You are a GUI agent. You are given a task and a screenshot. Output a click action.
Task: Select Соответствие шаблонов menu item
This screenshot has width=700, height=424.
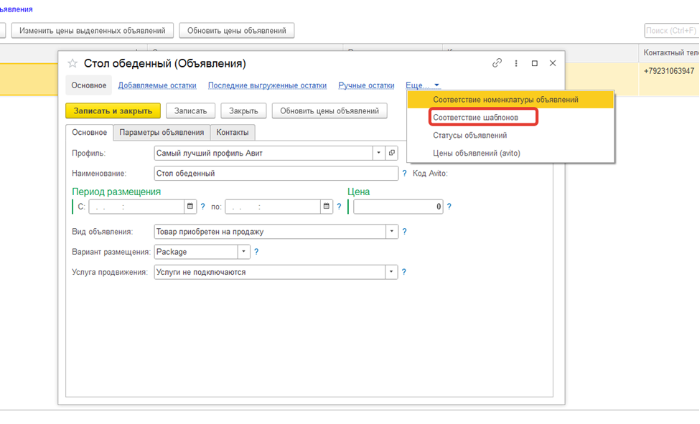tap(475, 117)
